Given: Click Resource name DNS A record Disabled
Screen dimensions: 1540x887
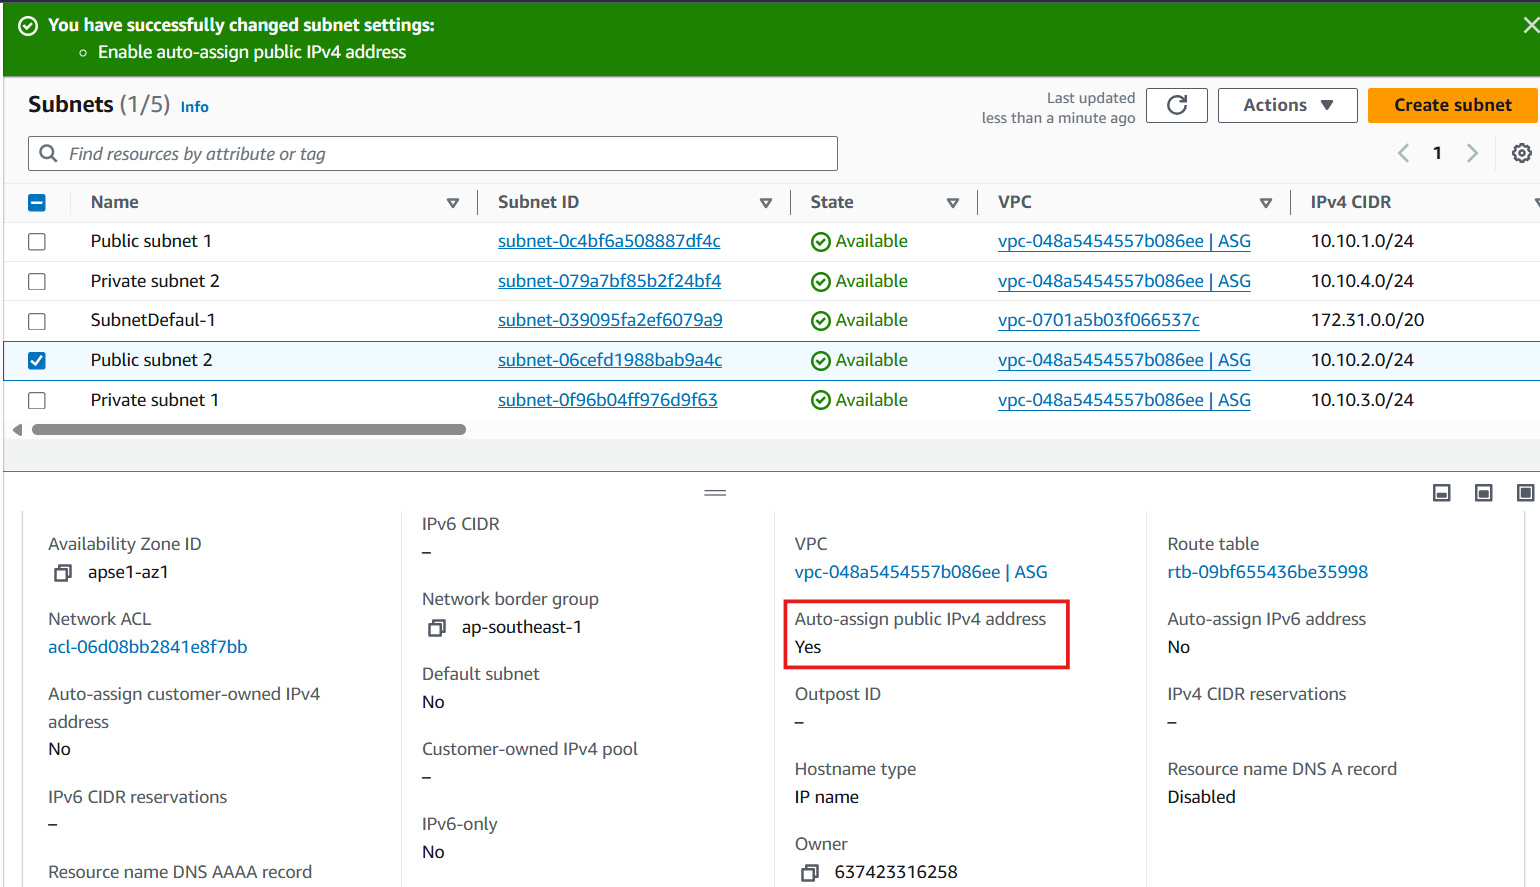Looking at the screenshot, I should pyautogui.click(x=1201, y=797).
